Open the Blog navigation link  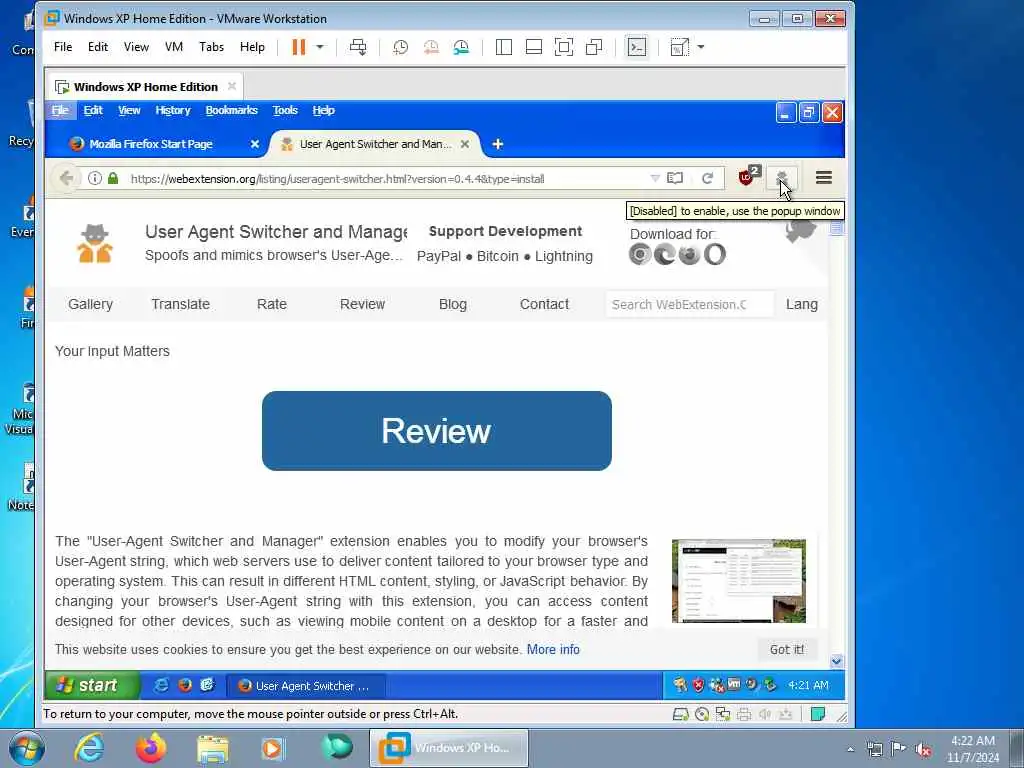[x=453, y=304]
